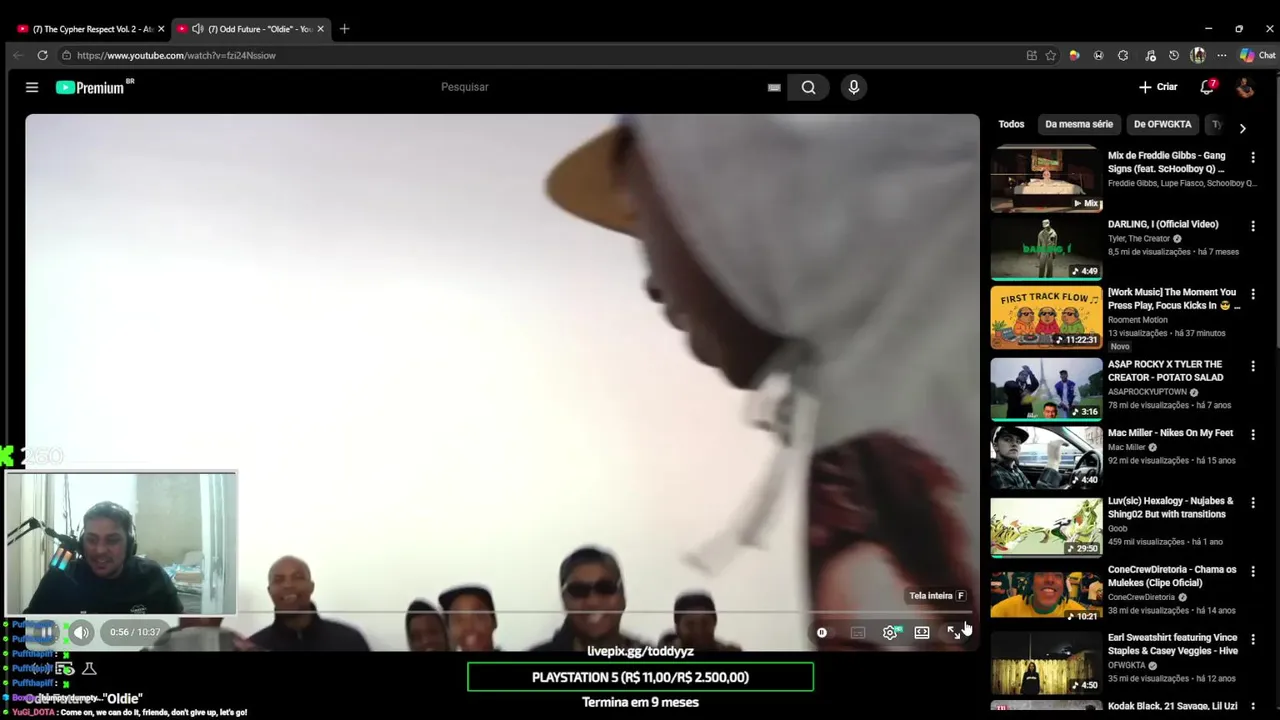Click the Criar button
Viewport: 1280px width, 720px height.
[x=1158, y=87]
